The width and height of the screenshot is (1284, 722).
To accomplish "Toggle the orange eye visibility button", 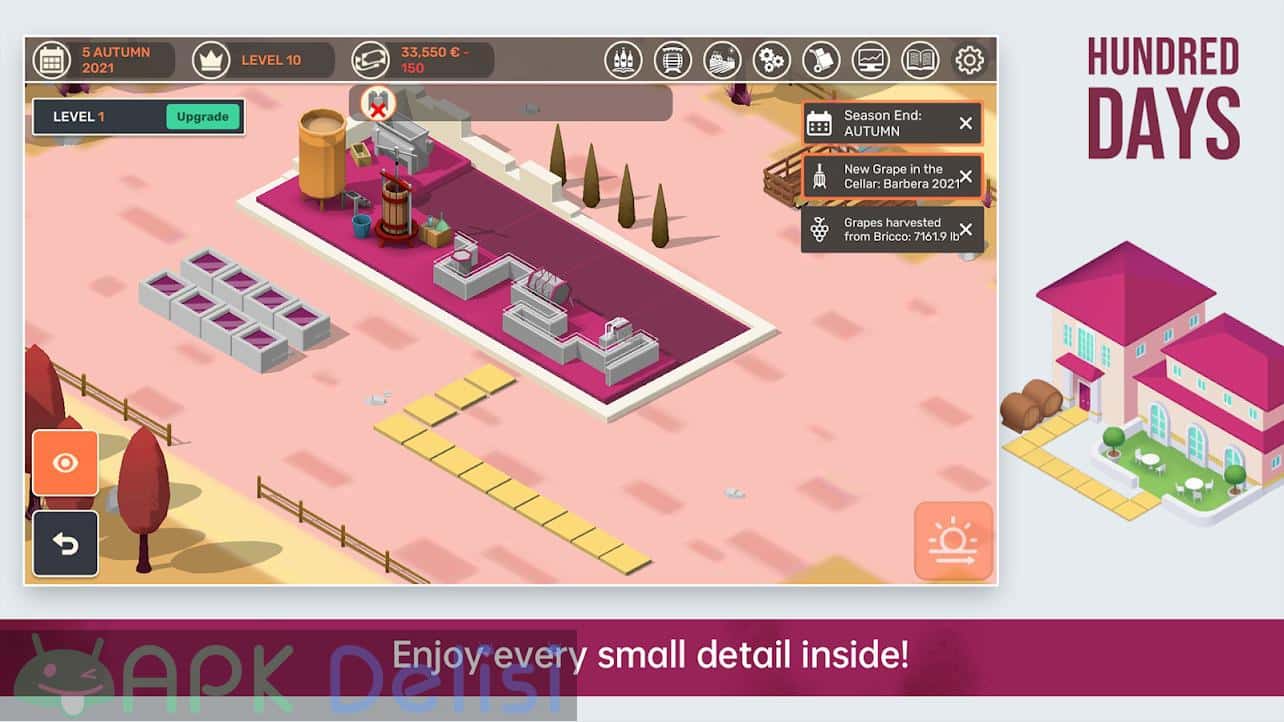I will 65,463.
